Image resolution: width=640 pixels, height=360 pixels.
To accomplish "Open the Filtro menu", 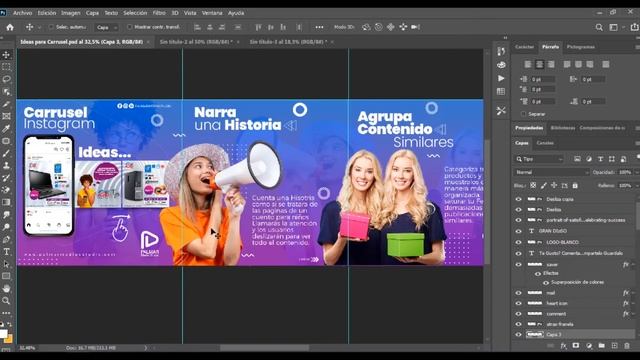I will click(159, 13).
